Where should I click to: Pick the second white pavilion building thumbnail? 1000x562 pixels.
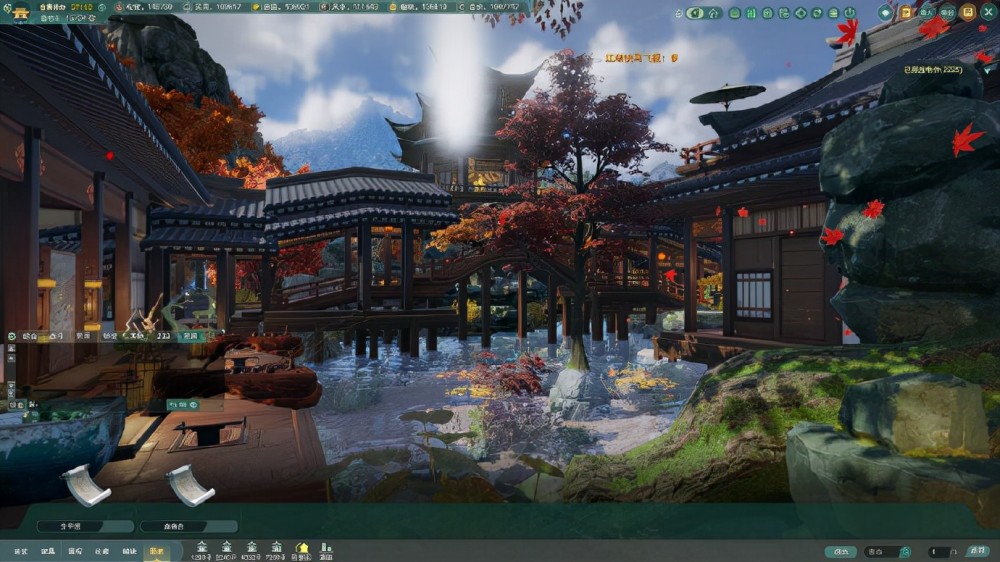[226, 551]
